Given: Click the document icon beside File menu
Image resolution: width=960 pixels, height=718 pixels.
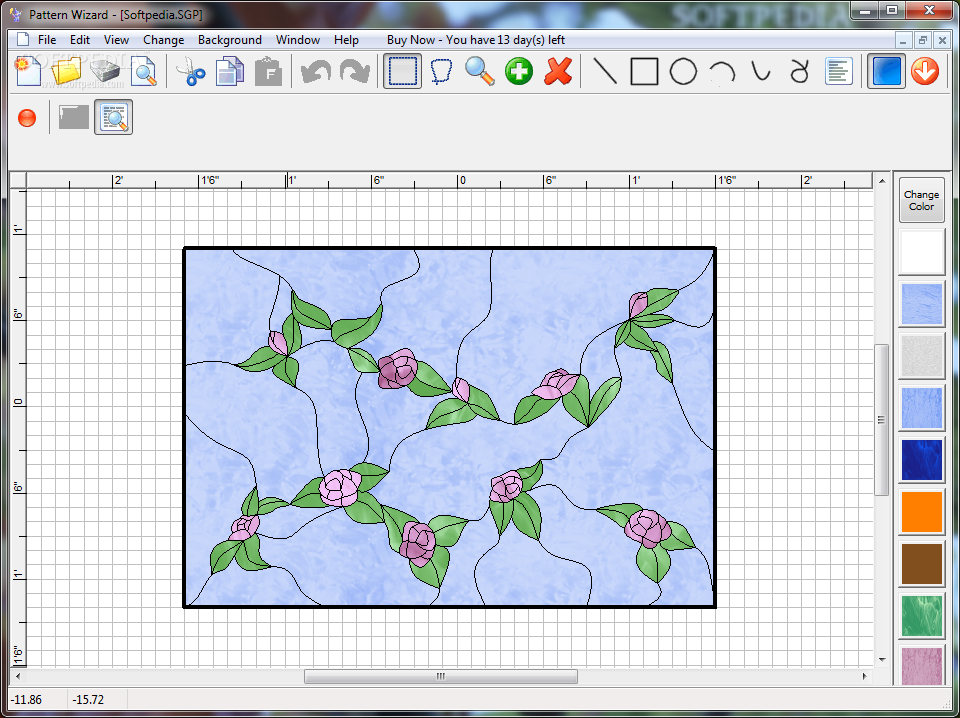Looking at the screenshot, I should (23, 40).
